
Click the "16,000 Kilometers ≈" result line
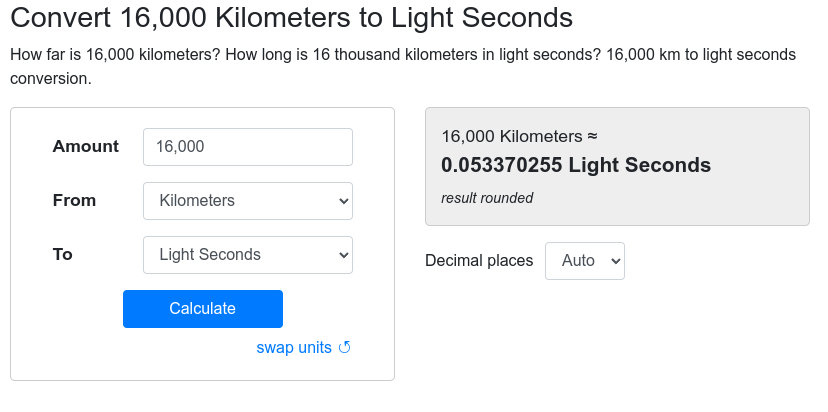(519, 136)
